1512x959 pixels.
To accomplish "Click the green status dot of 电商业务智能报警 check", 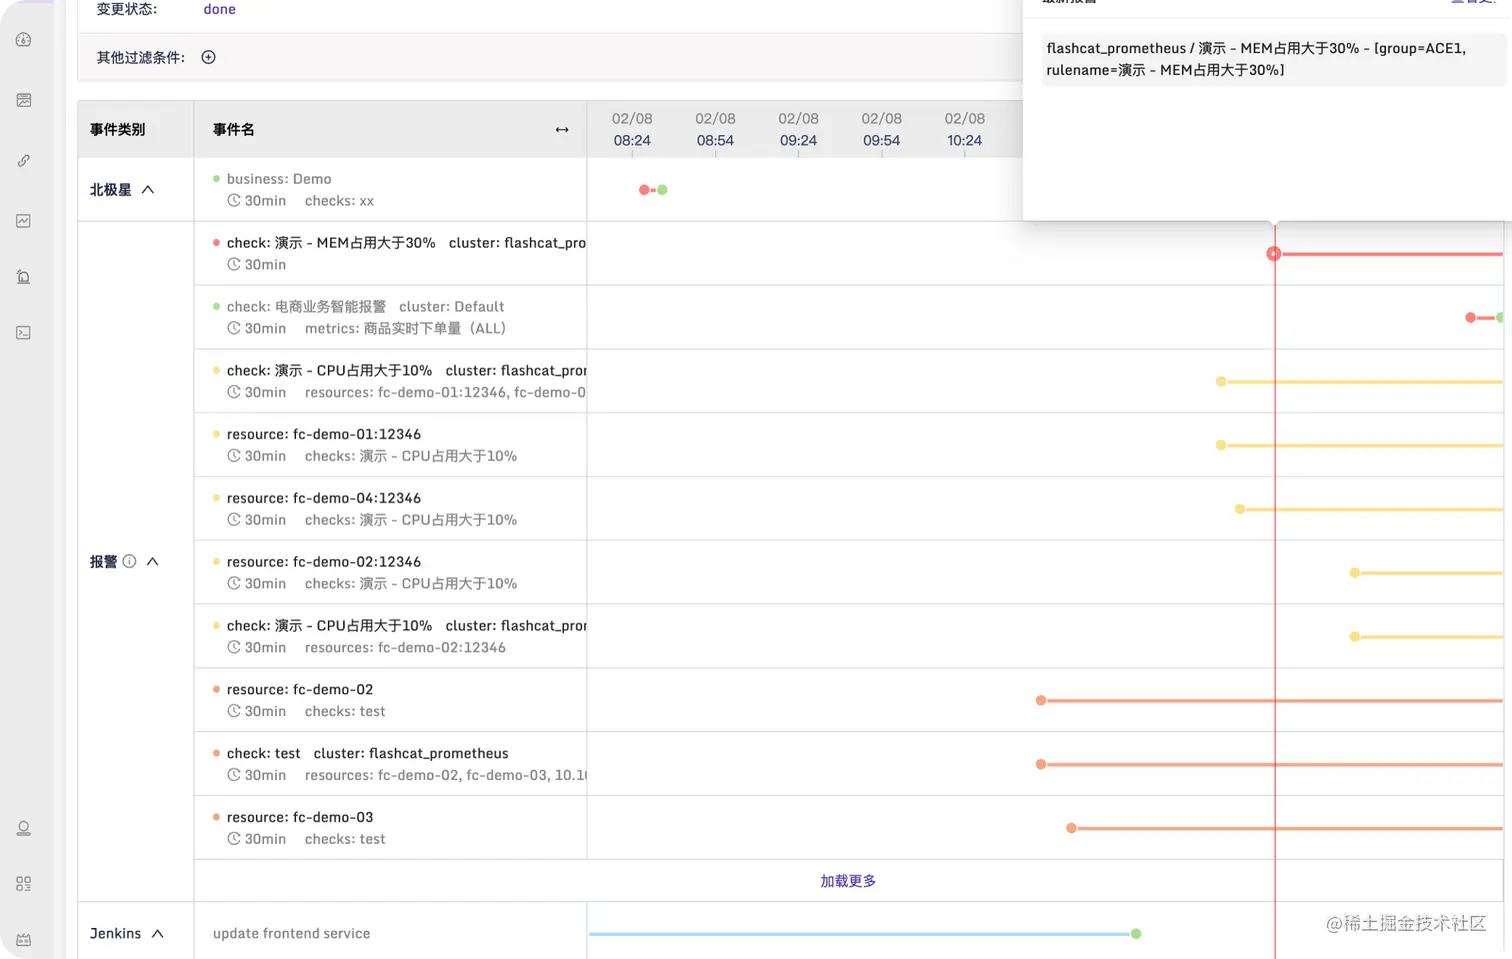I will [216, 306].
